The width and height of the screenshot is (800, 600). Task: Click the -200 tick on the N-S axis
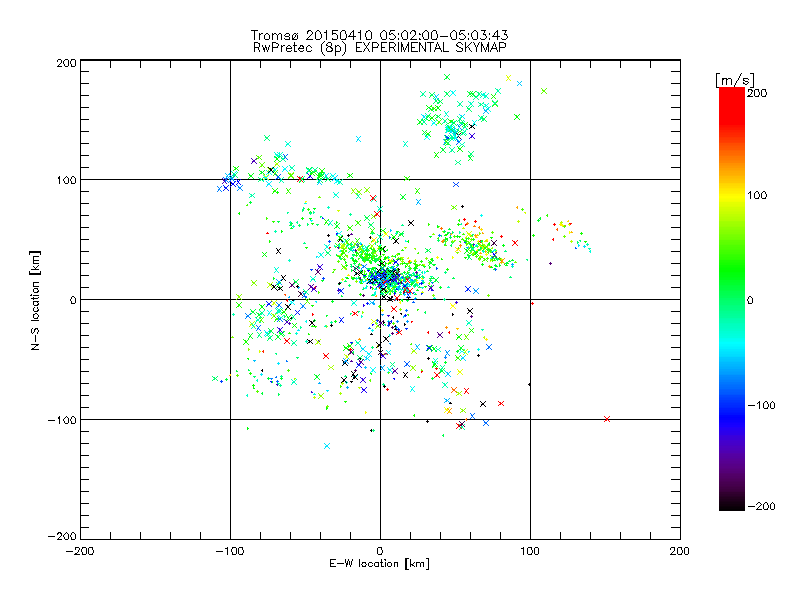click(63, 536)
